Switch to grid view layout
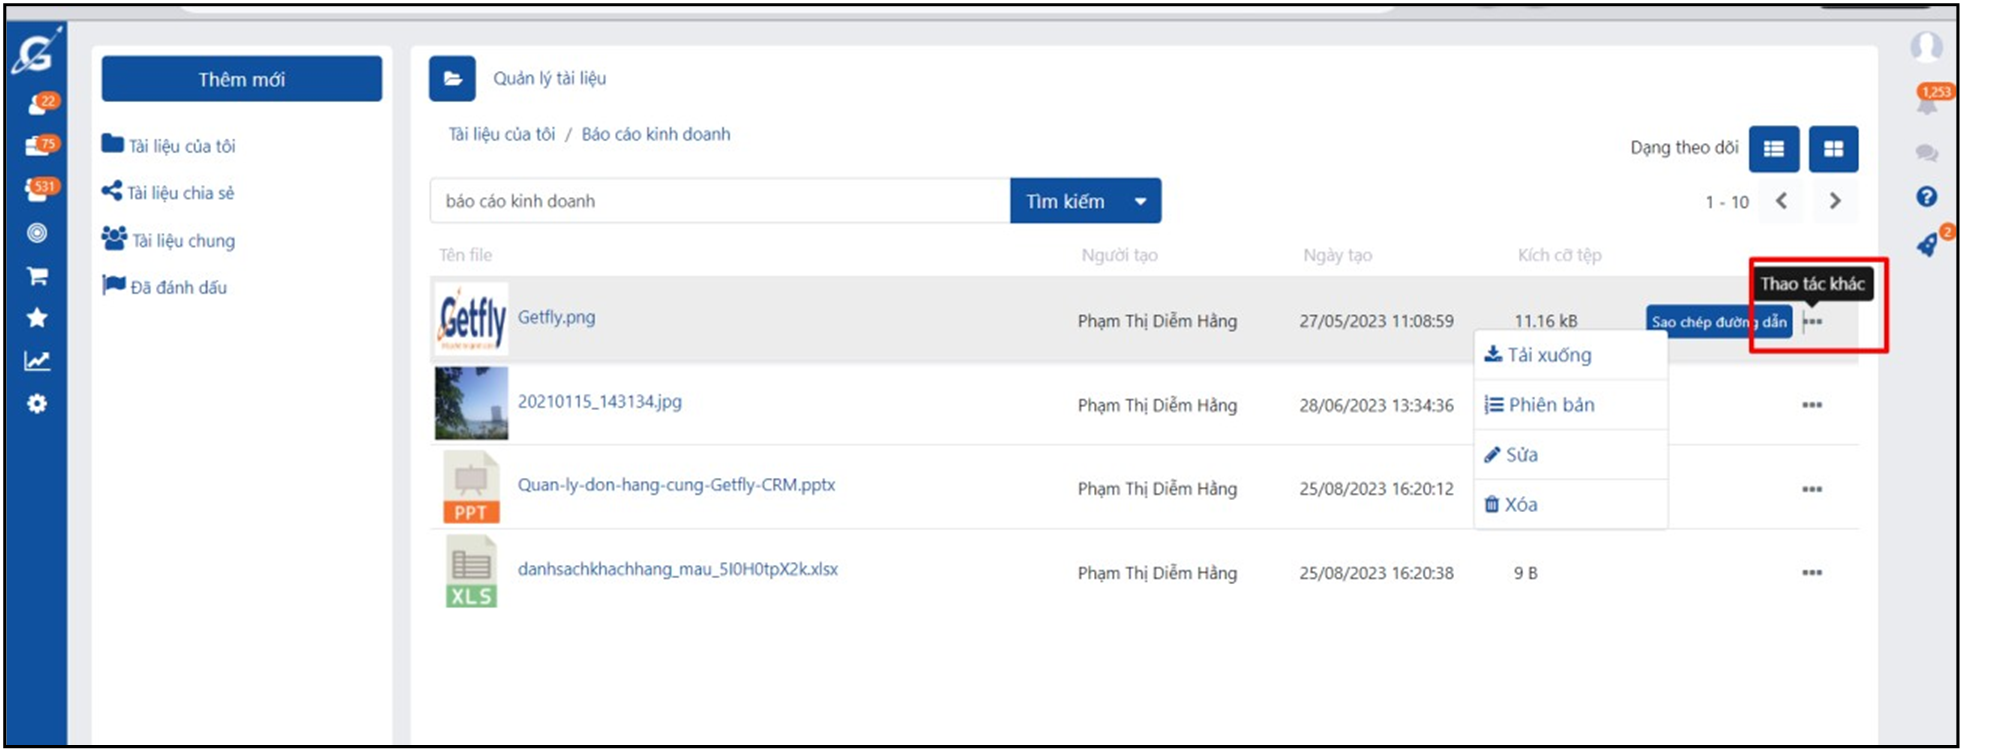This screenshot has height=752, width=2003. pos(1833,149)
